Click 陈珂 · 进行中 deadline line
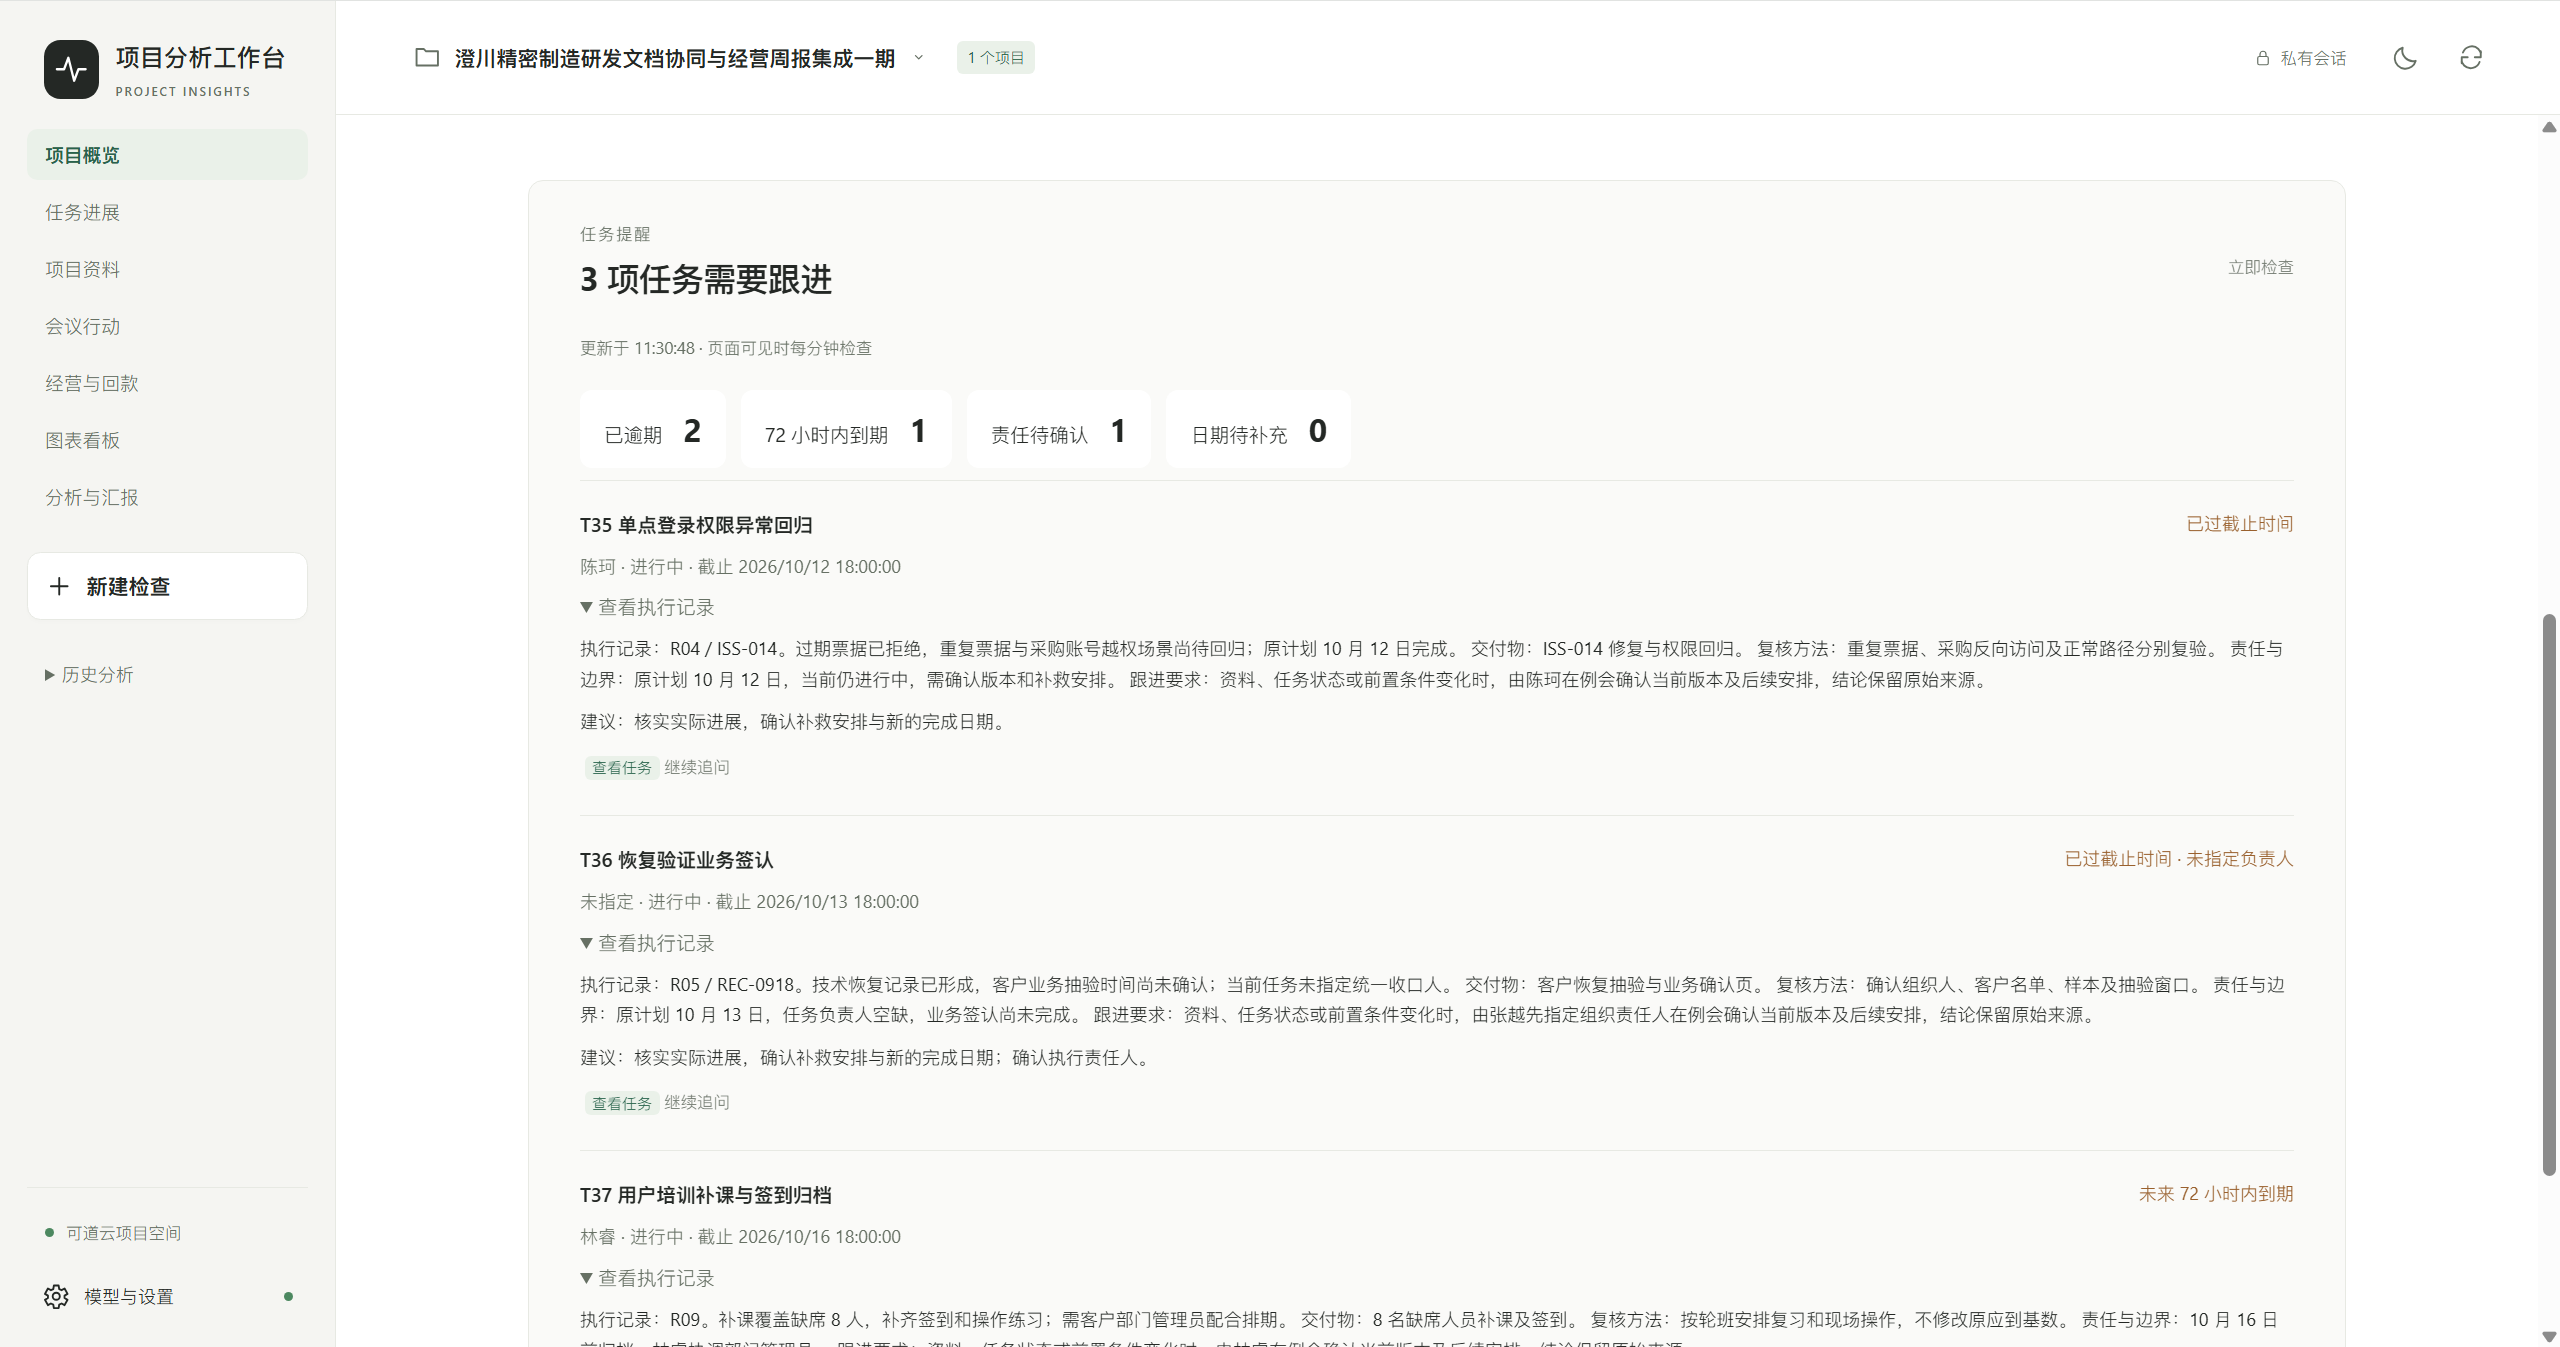 tap(740, 567)
